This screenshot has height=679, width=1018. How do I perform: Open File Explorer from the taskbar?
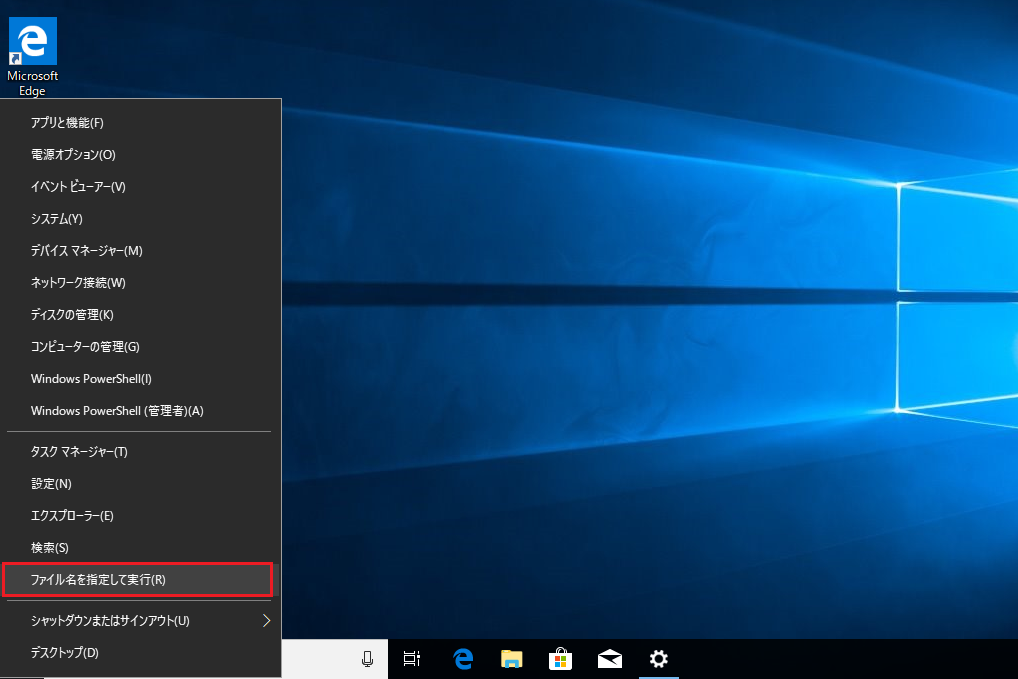pos(512,659)
